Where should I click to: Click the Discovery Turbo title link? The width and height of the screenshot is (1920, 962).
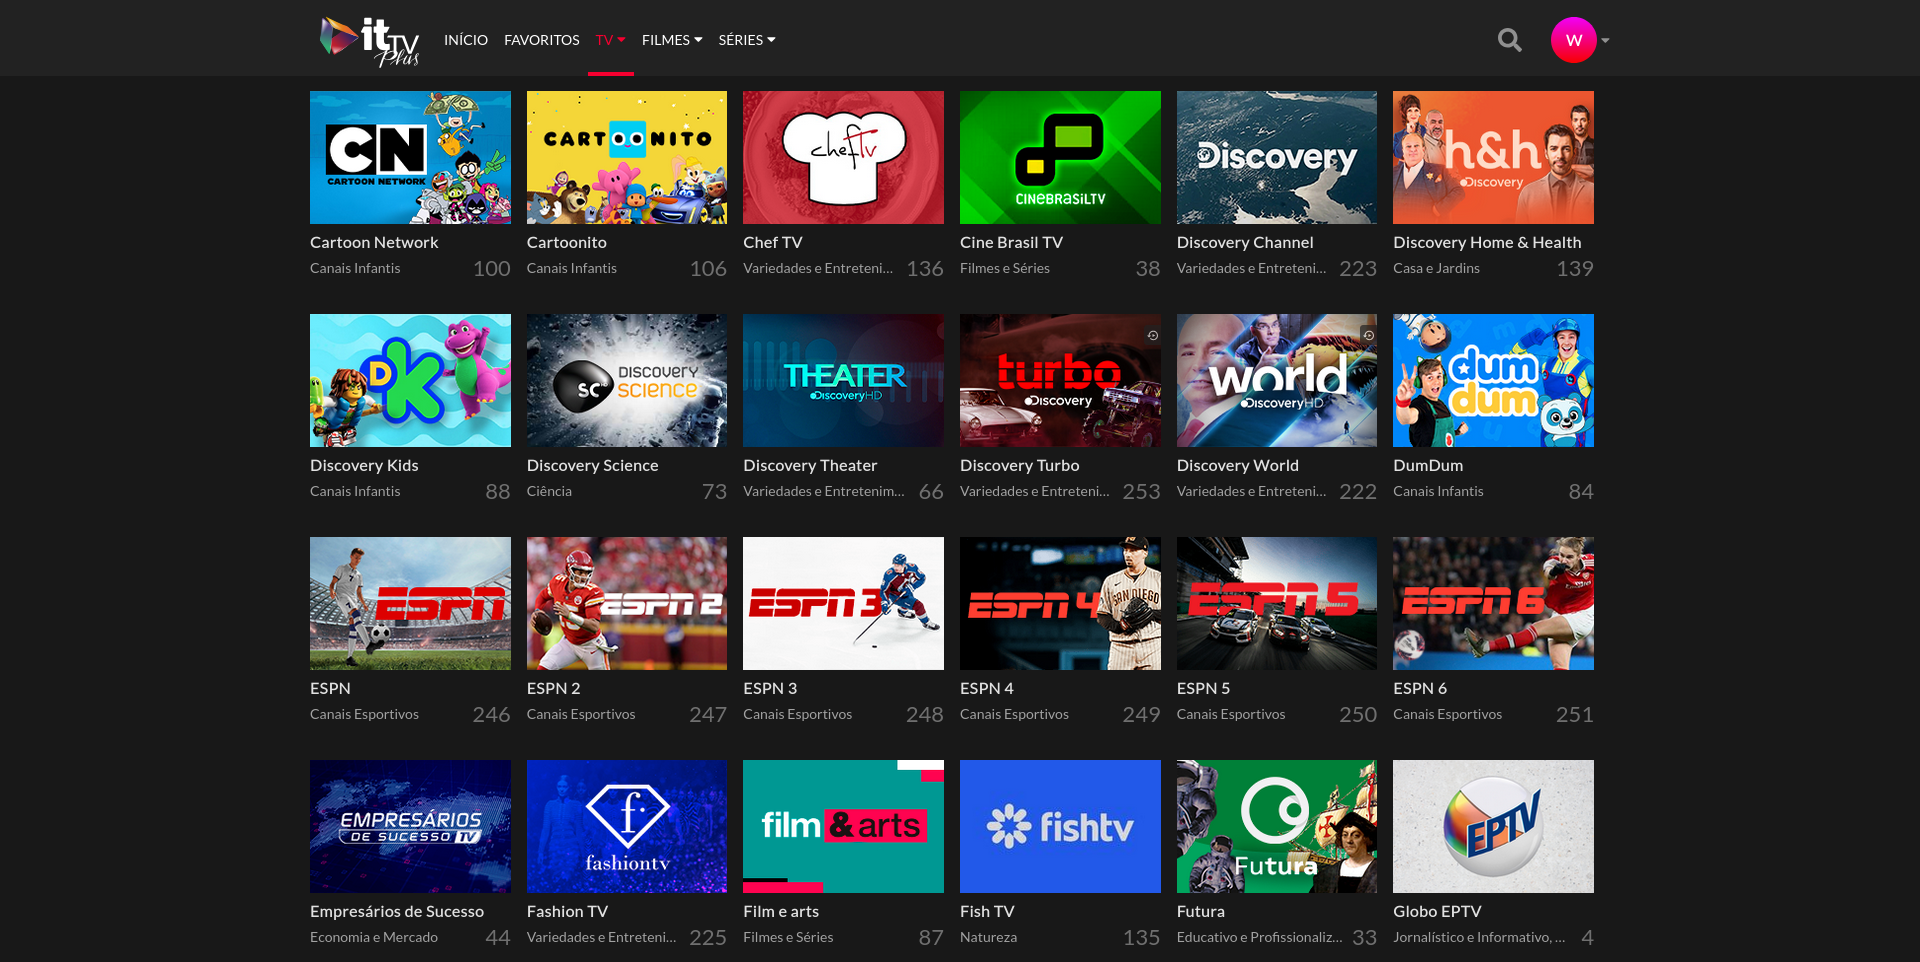1019,465
